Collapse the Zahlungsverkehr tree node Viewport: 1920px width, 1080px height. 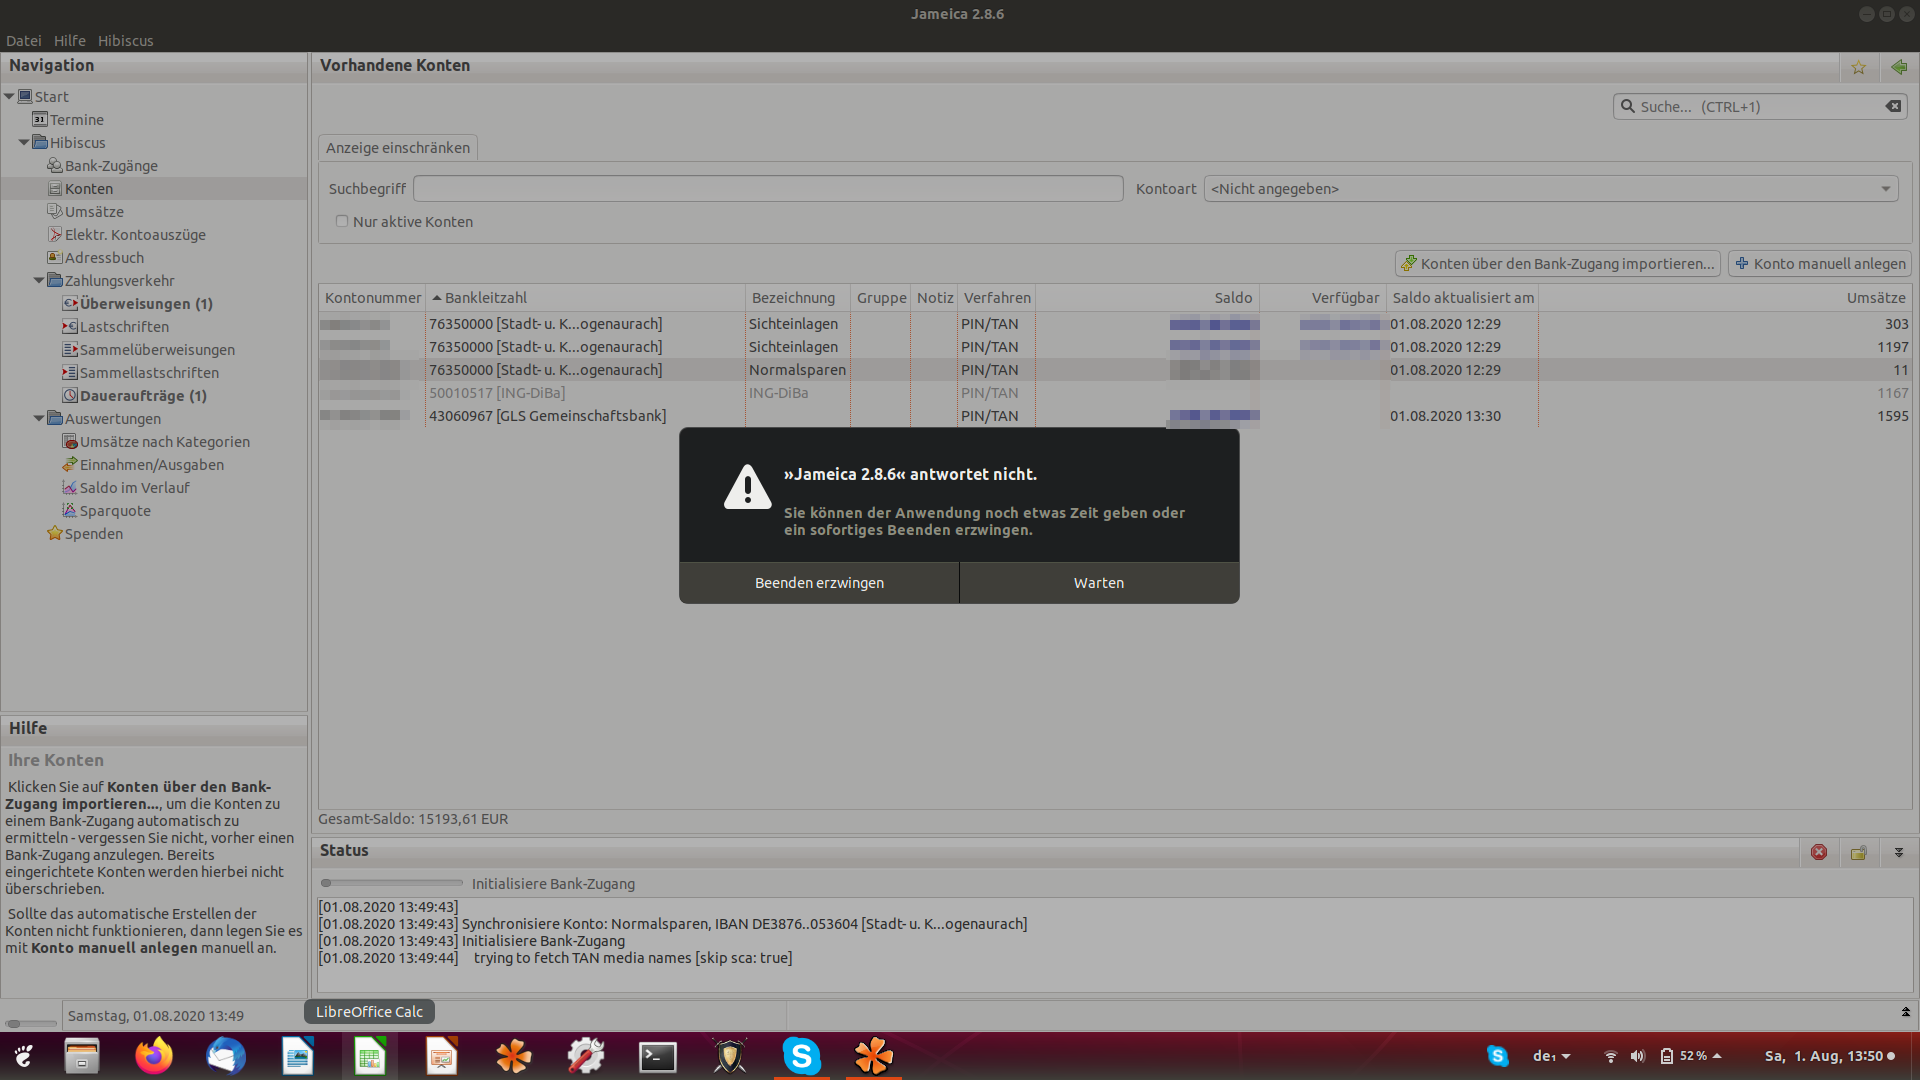pos(39,281)
